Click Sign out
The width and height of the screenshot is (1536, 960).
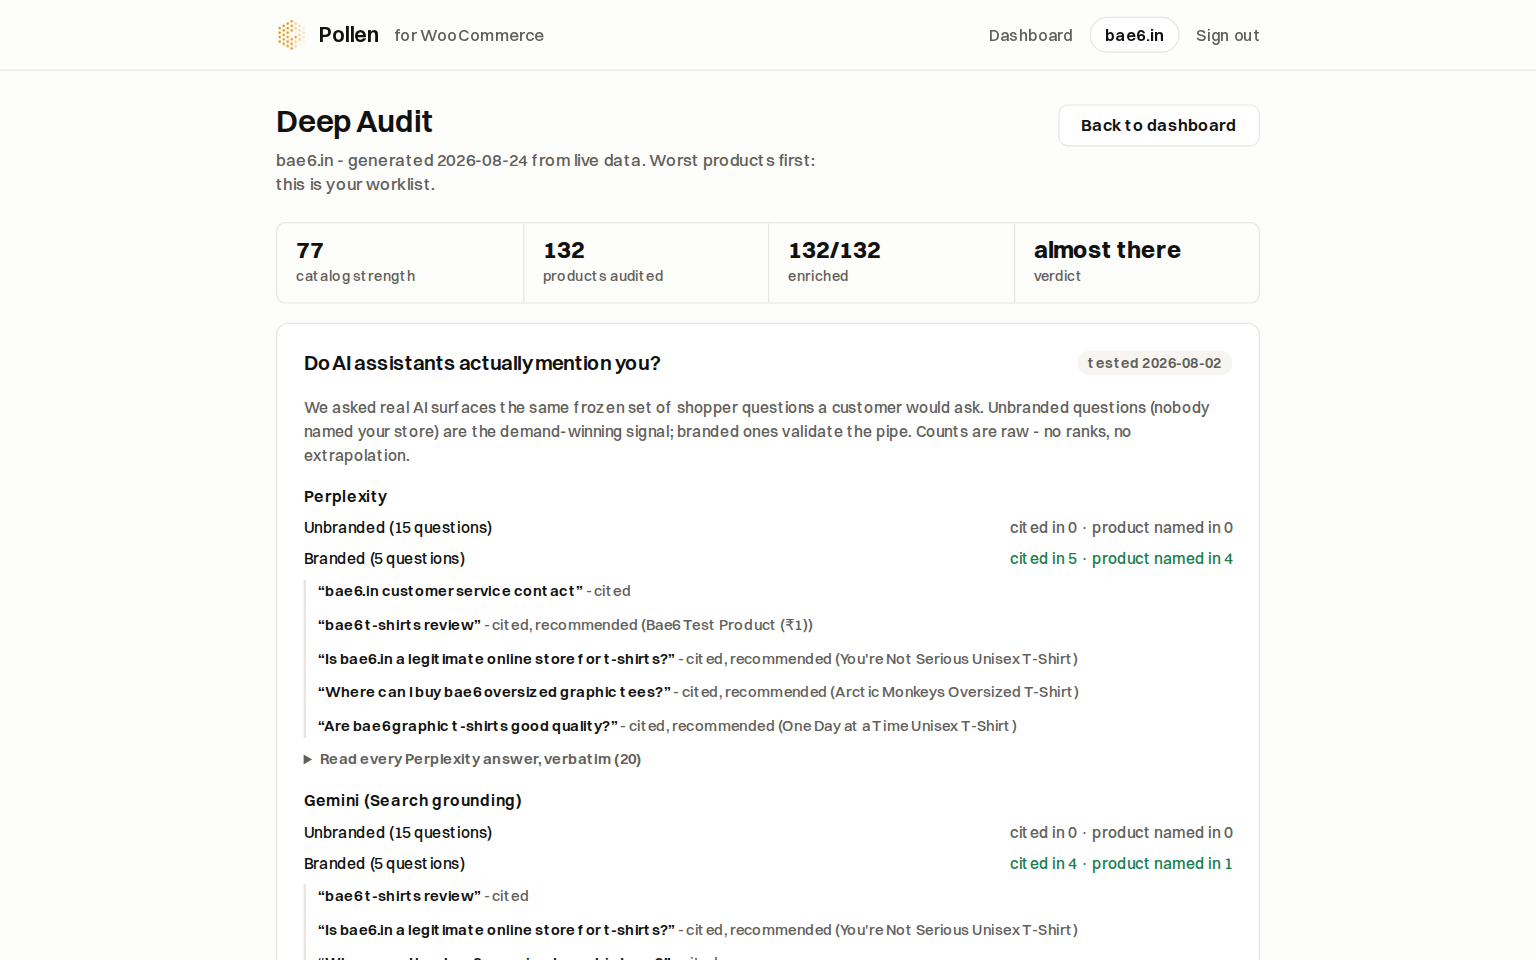point(1227,35)
